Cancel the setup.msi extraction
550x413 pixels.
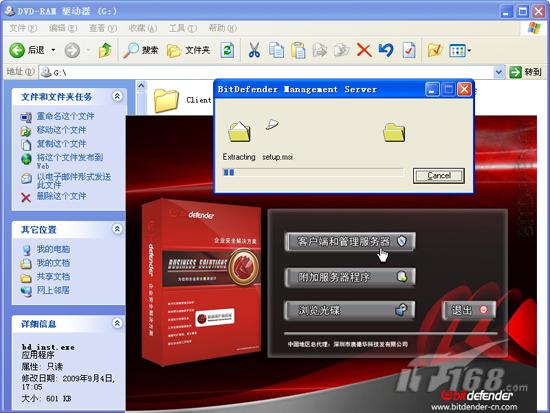coord(439,175)
